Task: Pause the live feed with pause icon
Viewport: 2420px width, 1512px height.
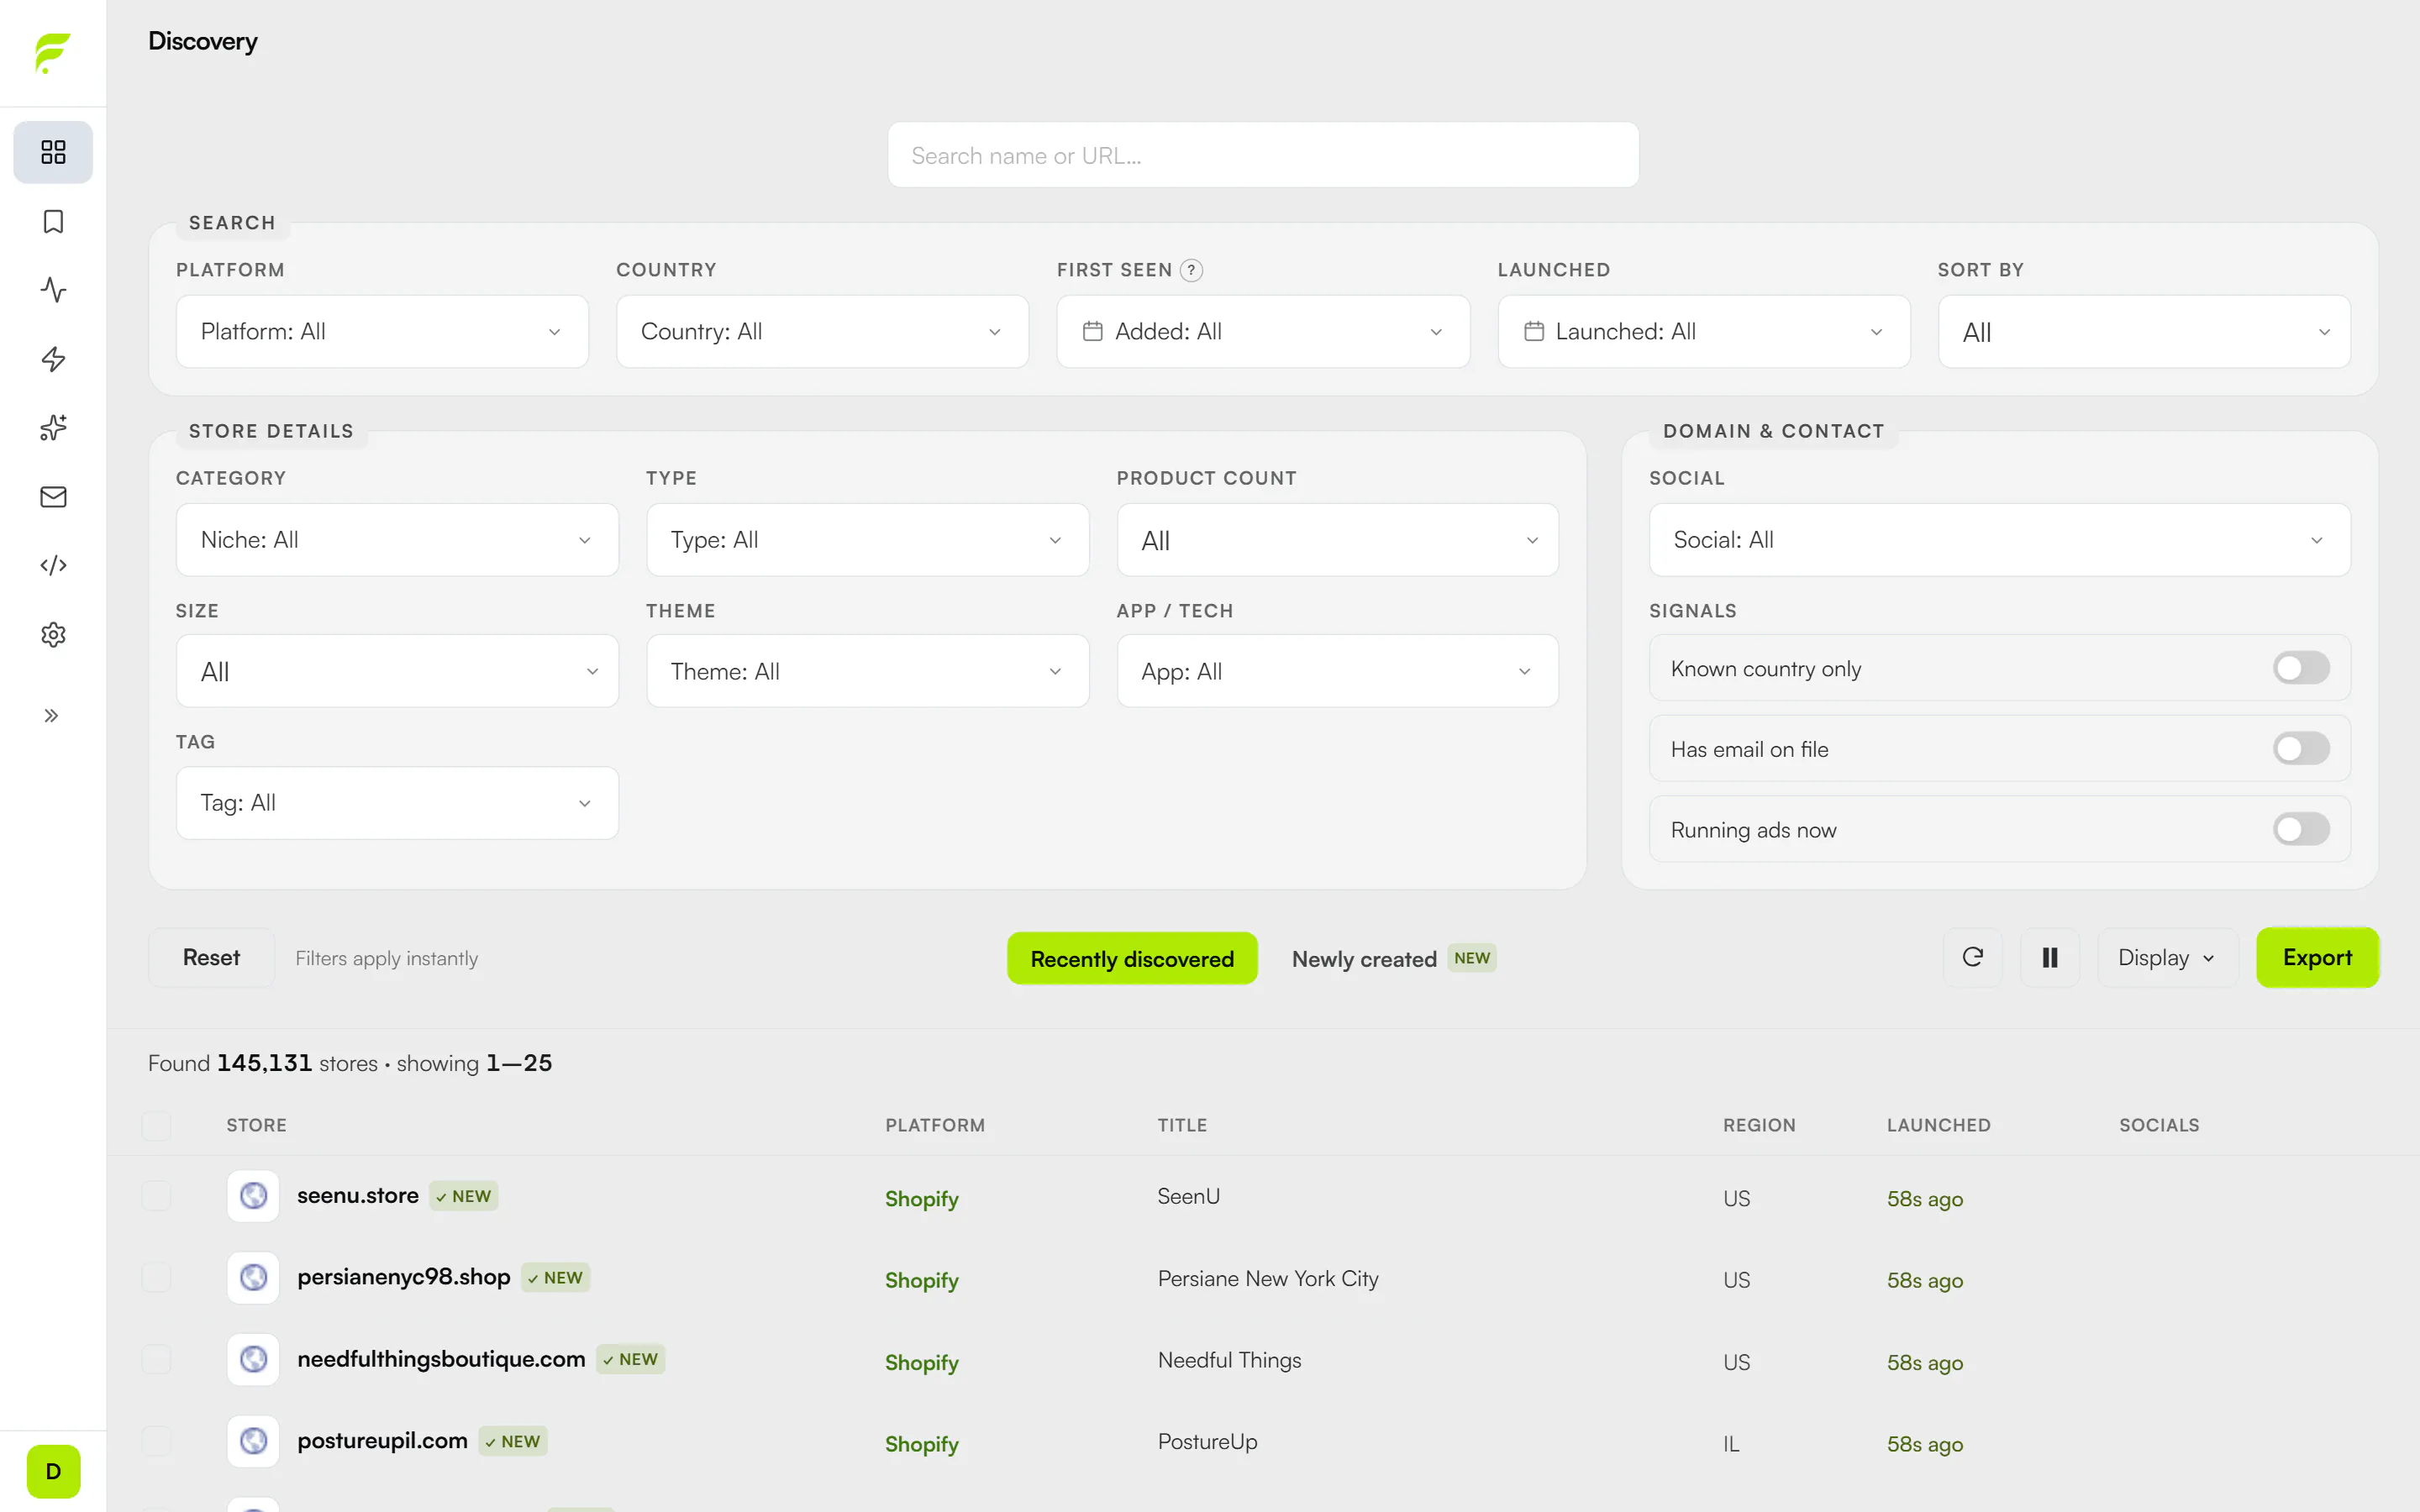Action: pos(2049,957)
